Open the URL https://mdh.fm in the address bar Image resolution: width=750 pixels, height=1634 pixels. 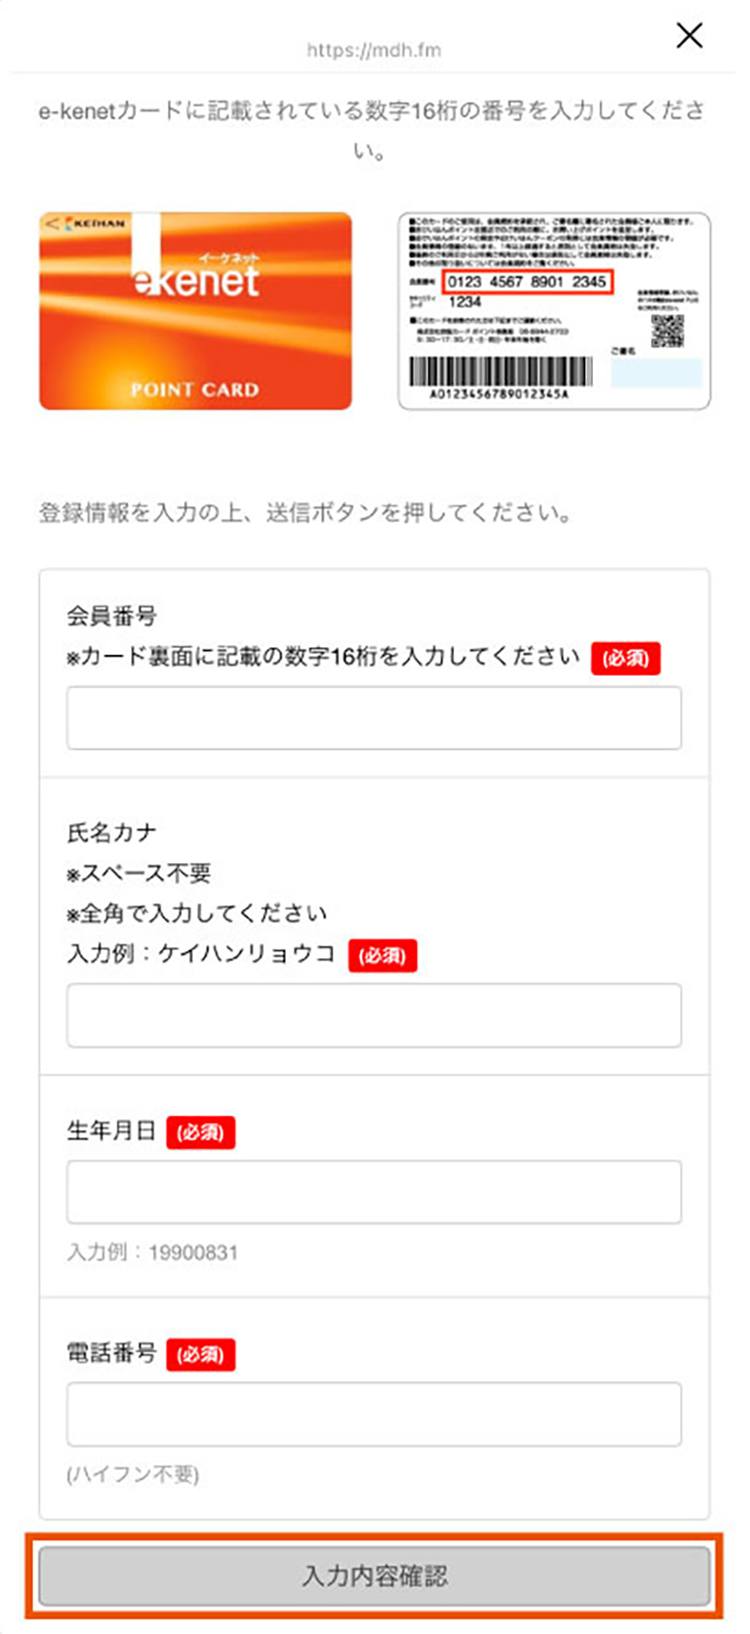375,49
